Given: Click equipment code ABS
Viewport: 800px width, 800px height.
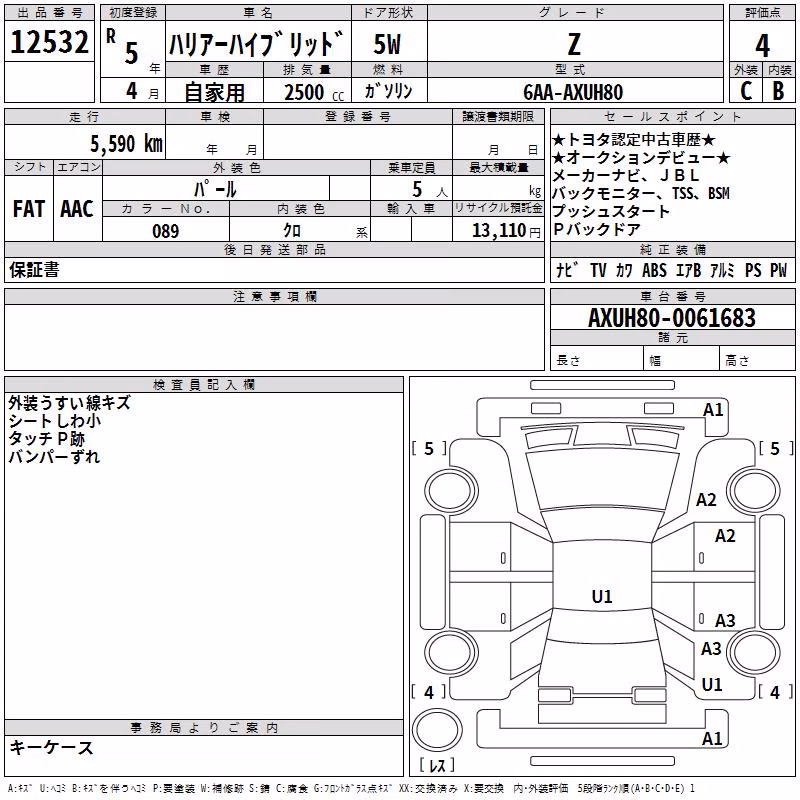Looking at the screenshot, I should 654,270.
